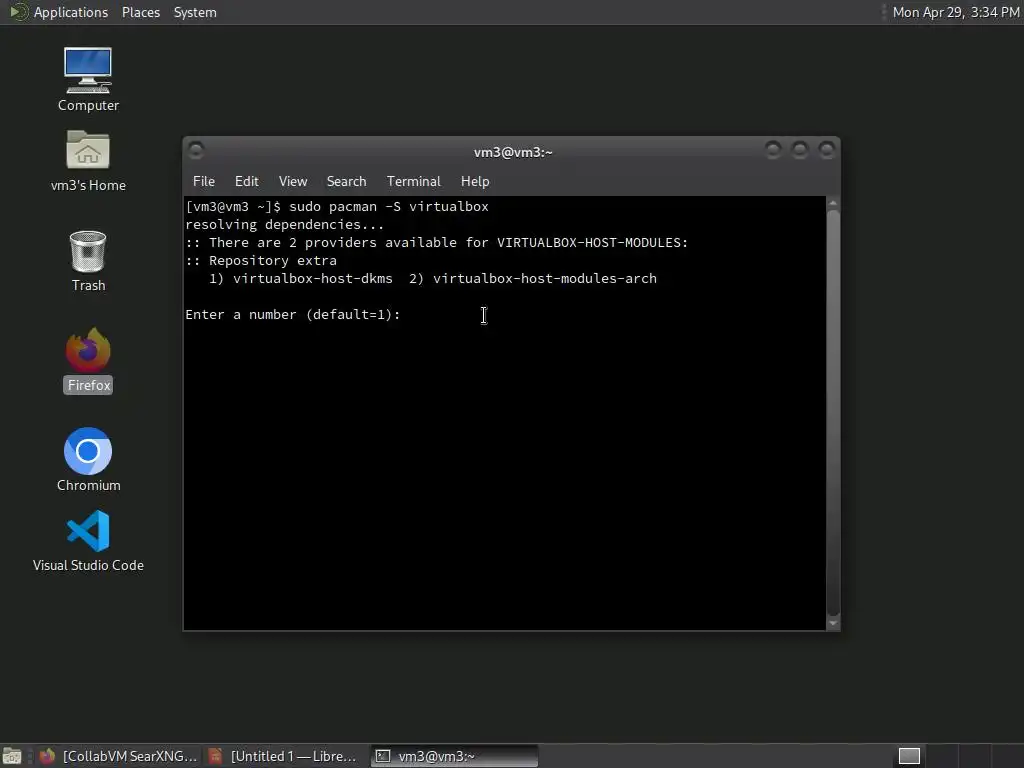This screenshot has height=768, width=1024.
Task: Open the terminal Edit menu
Action: 247,182
